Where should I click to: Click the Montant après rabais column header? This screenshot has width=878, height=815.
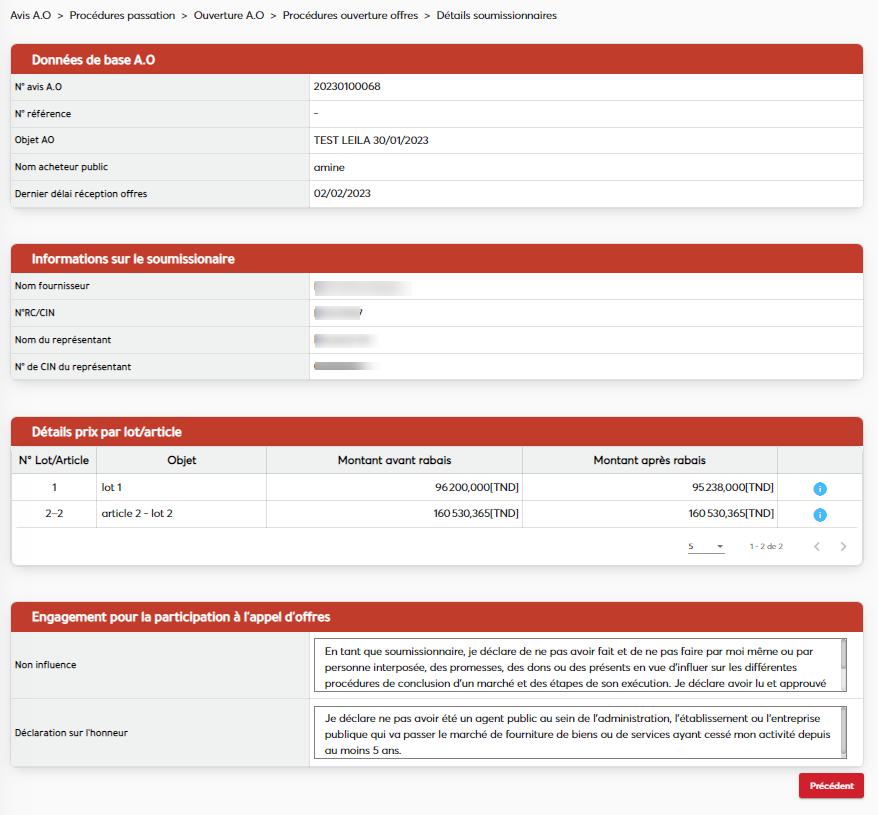point(649,460)
